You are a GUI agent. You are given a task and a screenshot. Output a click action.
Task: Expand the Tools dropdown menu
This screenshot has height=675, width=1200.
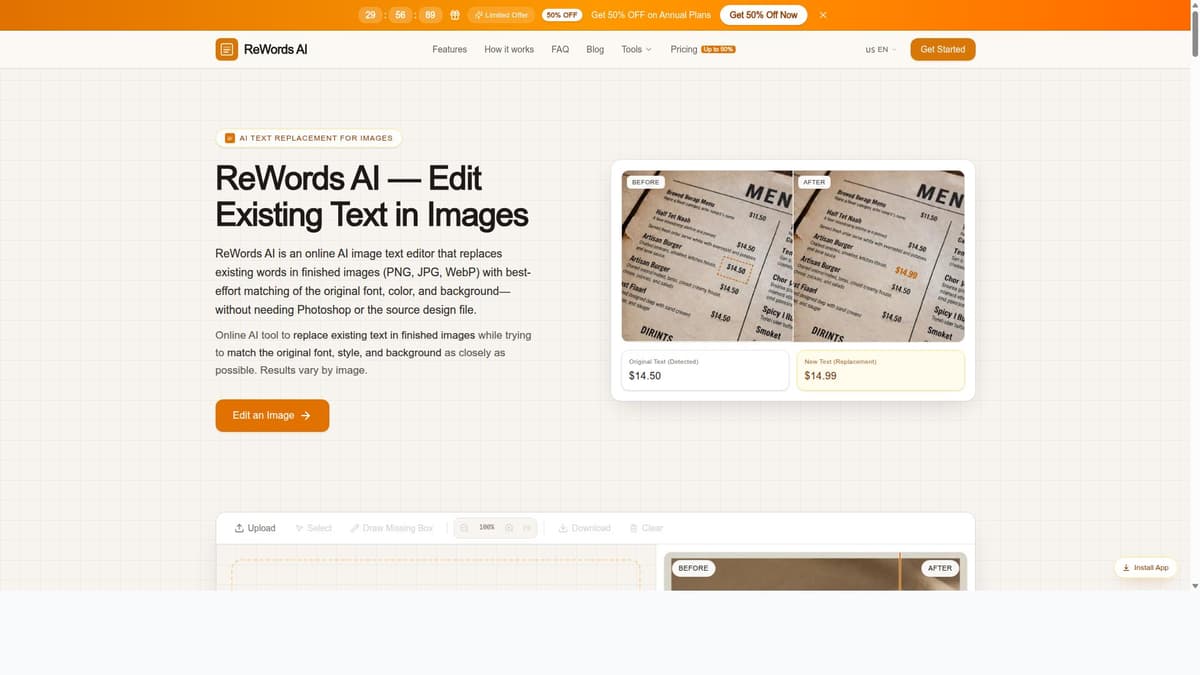click(636, 49)
